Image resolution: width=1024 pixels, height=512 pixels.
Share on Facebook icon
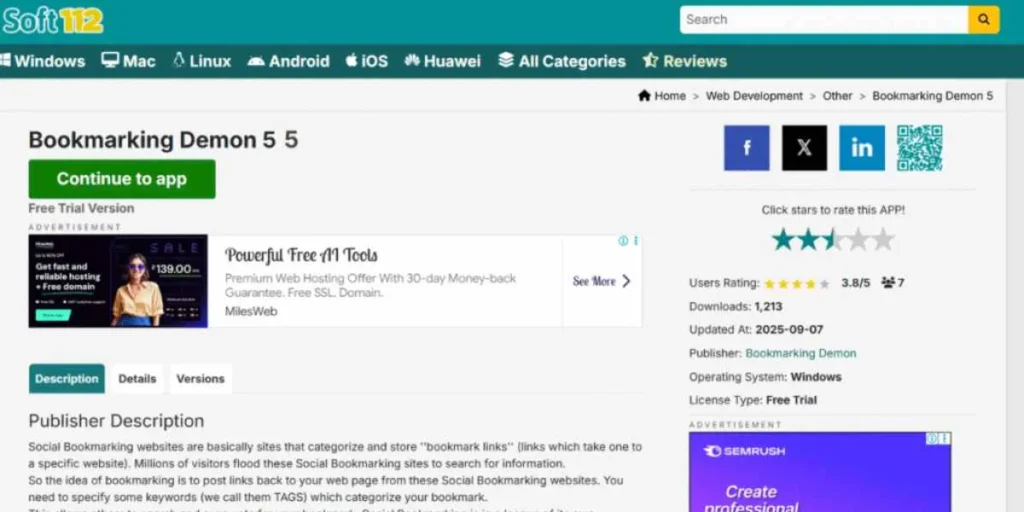(x=746, y=148)
